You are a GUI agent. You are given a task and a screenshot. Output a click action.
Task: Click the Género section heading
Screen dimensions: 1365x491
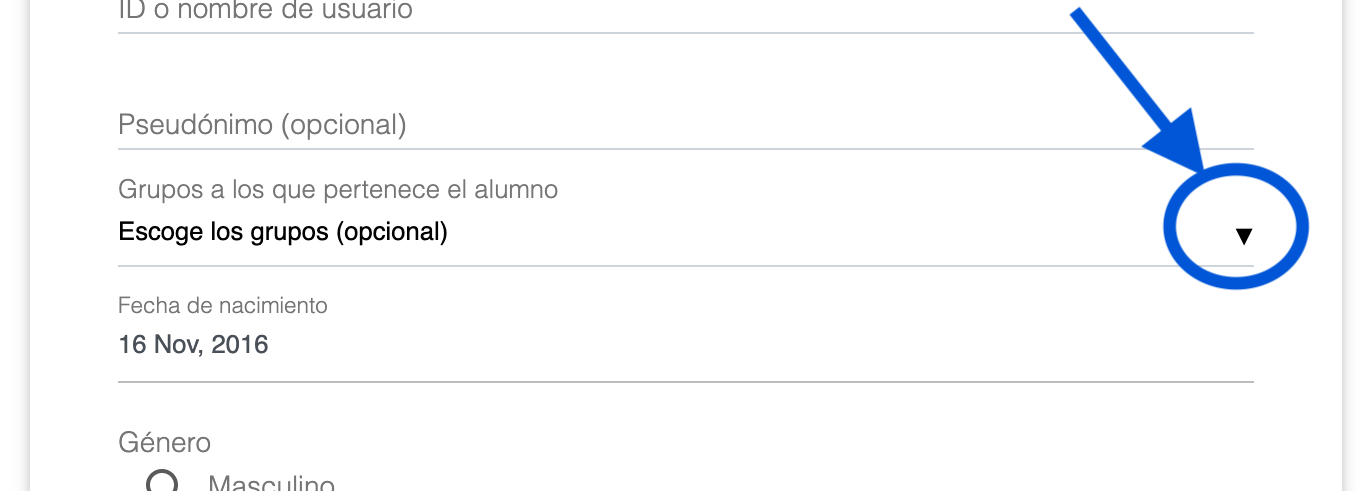164,442
